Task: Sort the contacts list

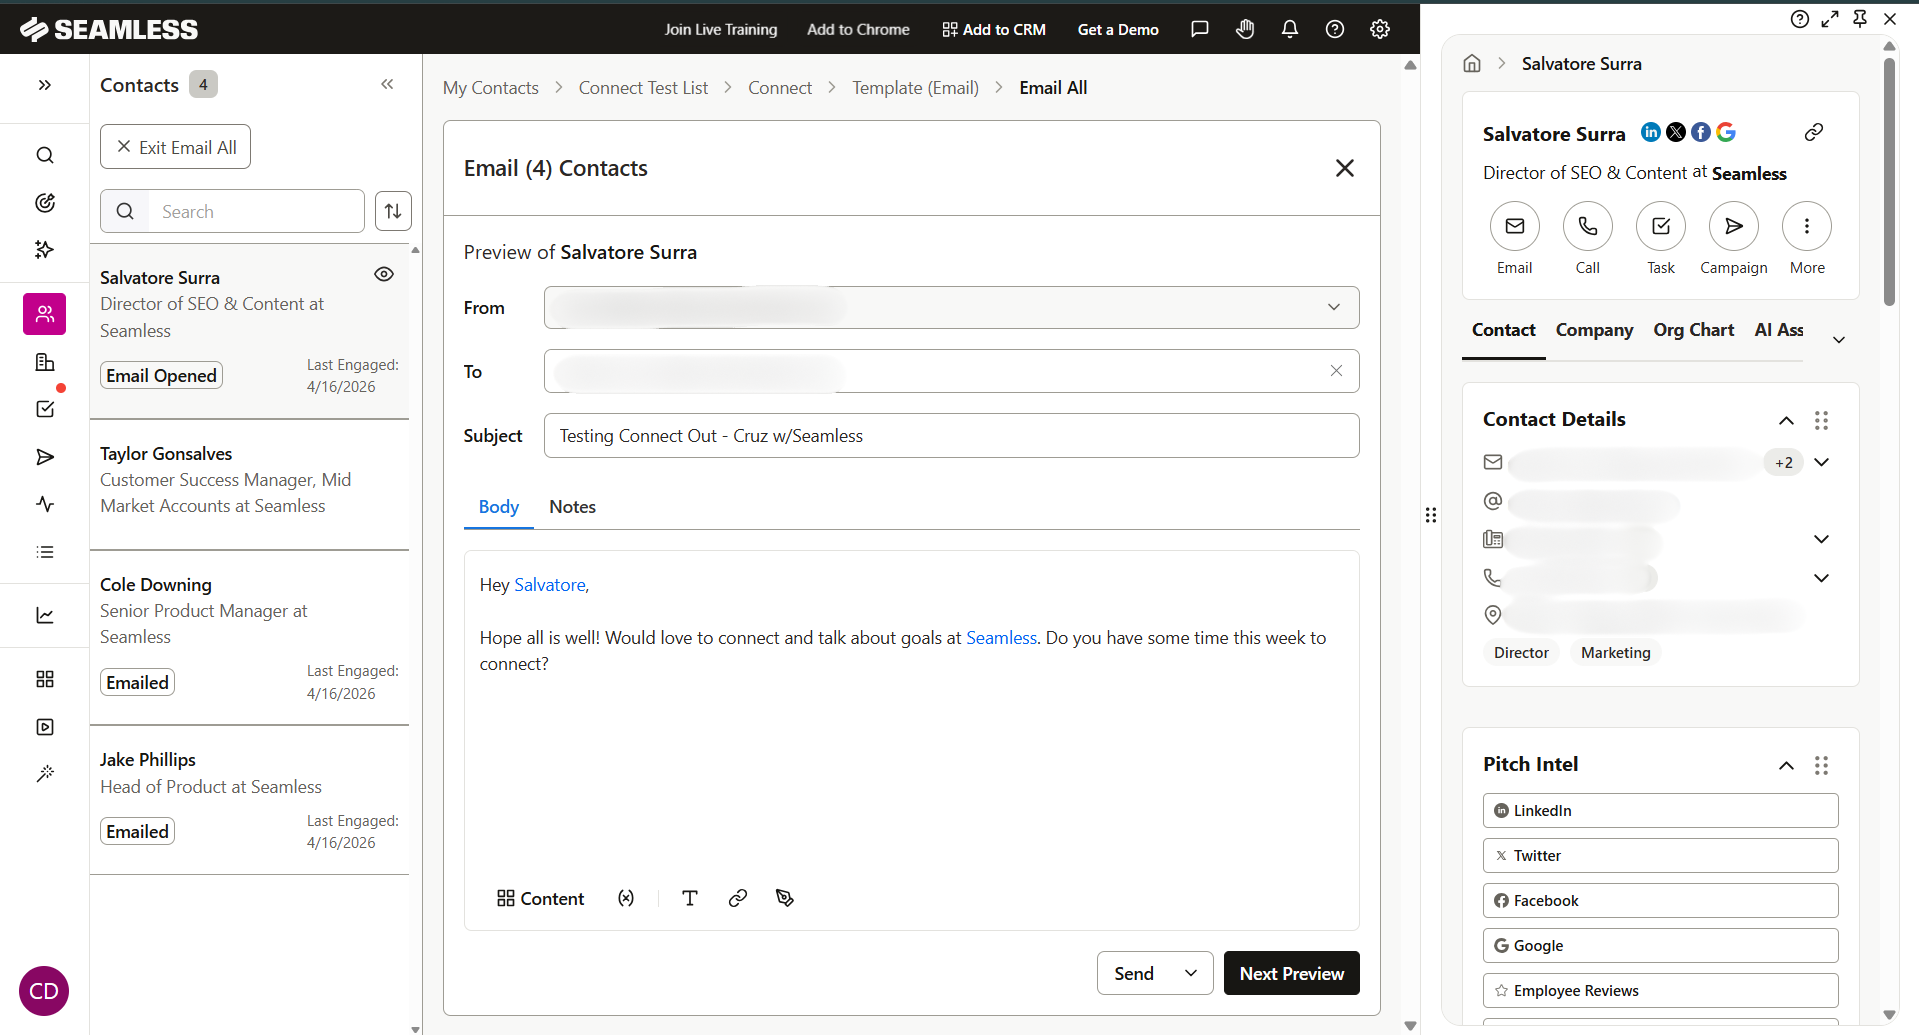Action: tap(393, 211)
